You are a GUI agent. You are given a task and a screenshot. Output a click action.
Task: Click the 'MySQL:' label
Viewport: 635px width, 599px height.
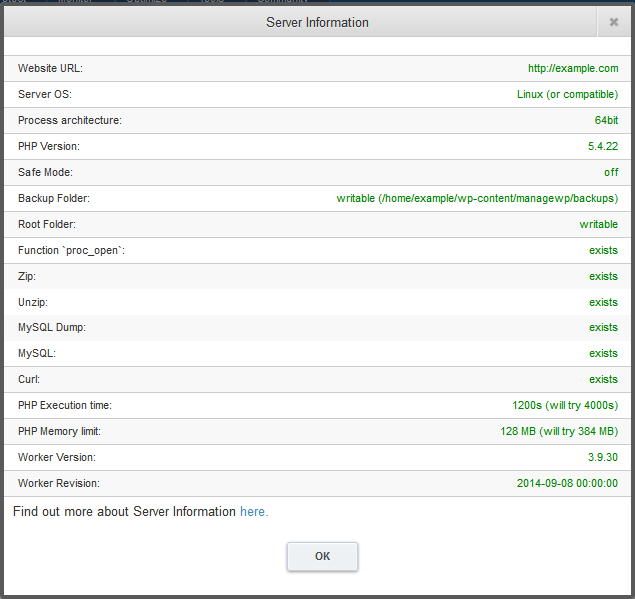coord(37,353)
